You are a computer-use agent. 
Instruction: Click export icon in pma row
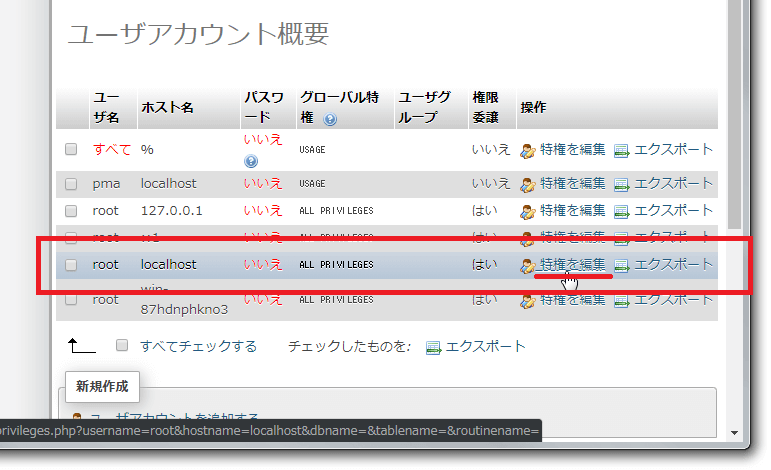[x=621, y=184]
